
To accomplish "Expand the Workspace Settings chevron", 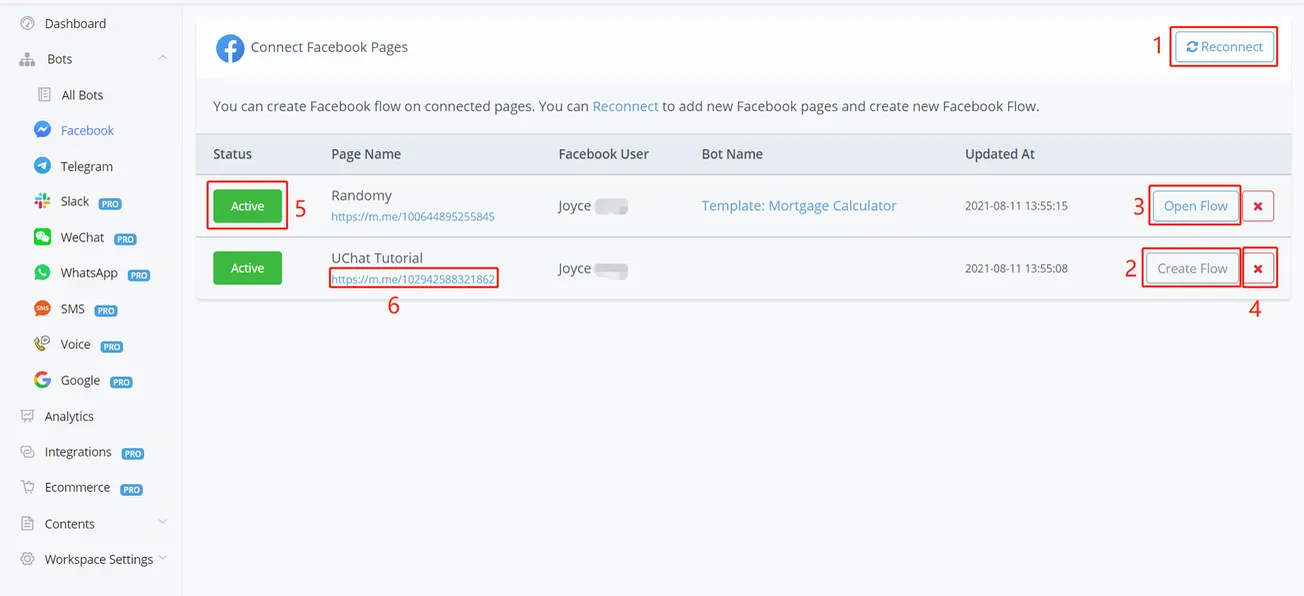I will 162,558.
